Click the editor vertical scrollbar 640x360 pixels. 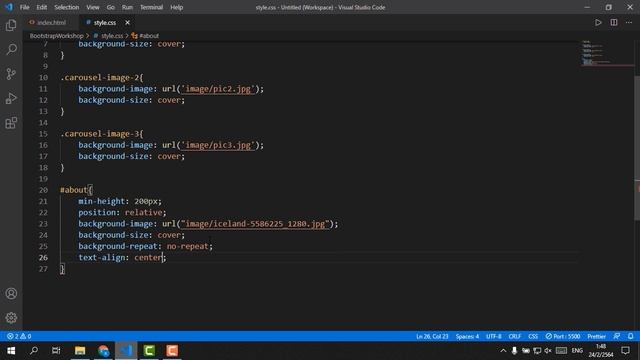pos(637,148)
